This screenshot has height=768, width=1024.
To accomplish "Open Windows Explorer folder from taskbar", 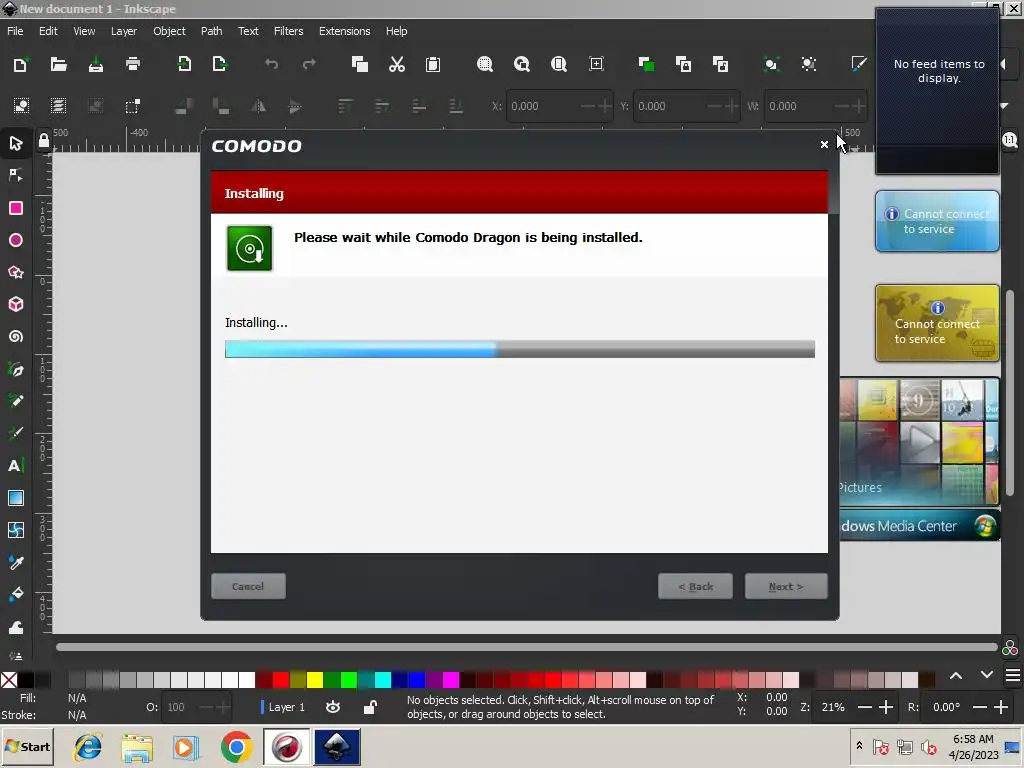I will tap(137, 747).
